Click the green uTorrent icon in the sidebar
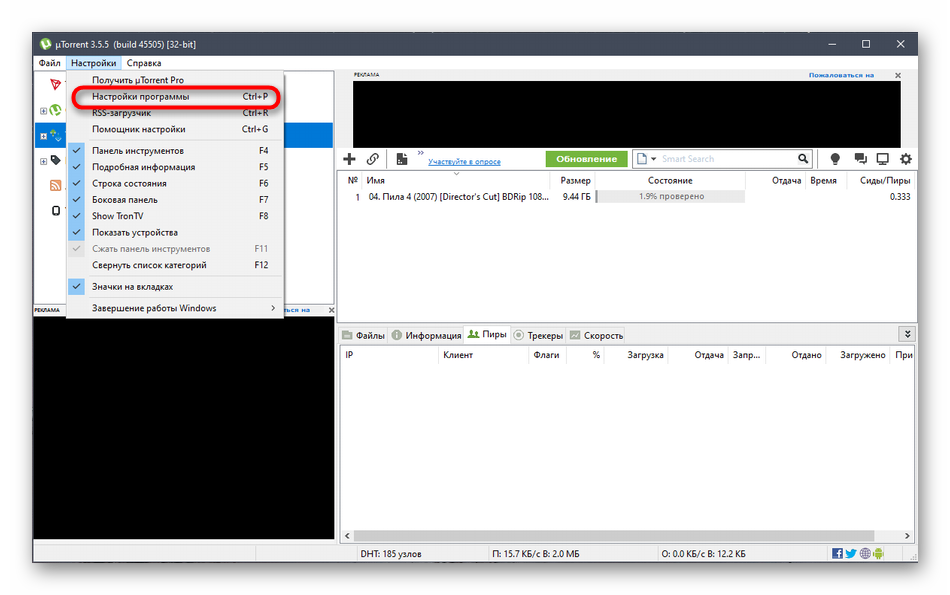This screenshot has height=595, width=950. point(56,110)
